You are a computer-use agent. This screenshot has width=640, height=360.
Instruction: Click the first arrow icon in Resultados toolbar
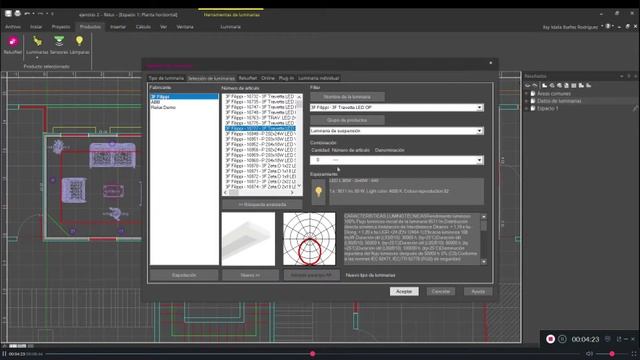[528, 85]
